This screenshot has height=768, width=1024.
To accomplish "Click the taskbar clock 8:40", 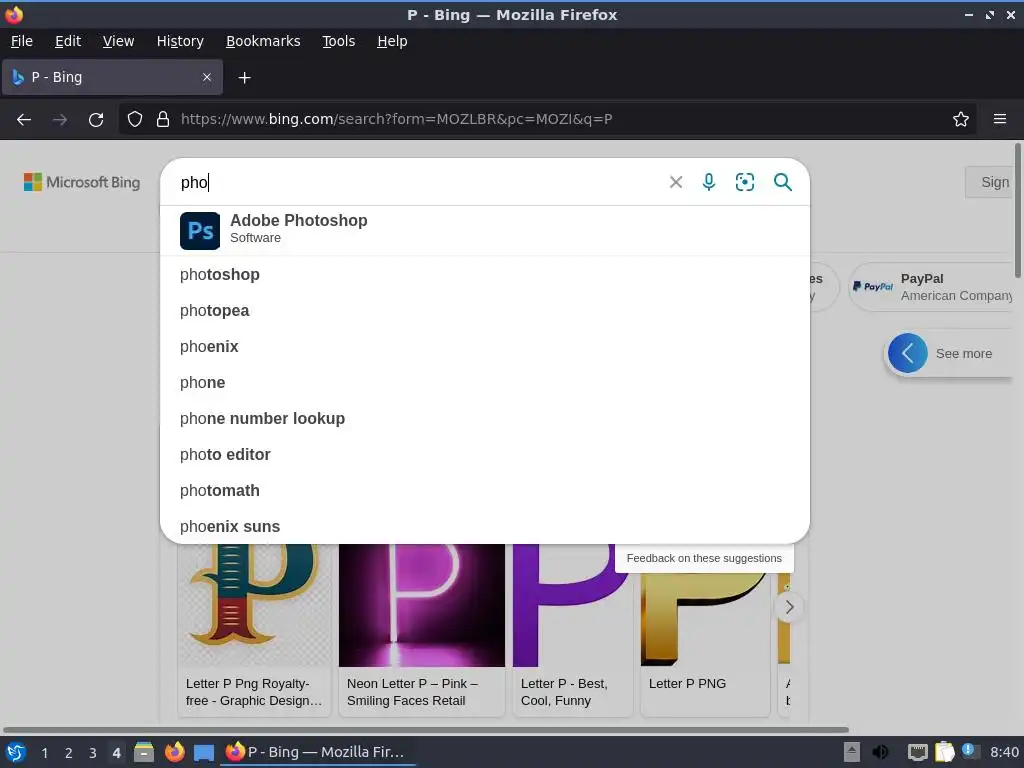I will click(x=1004, y=752).
